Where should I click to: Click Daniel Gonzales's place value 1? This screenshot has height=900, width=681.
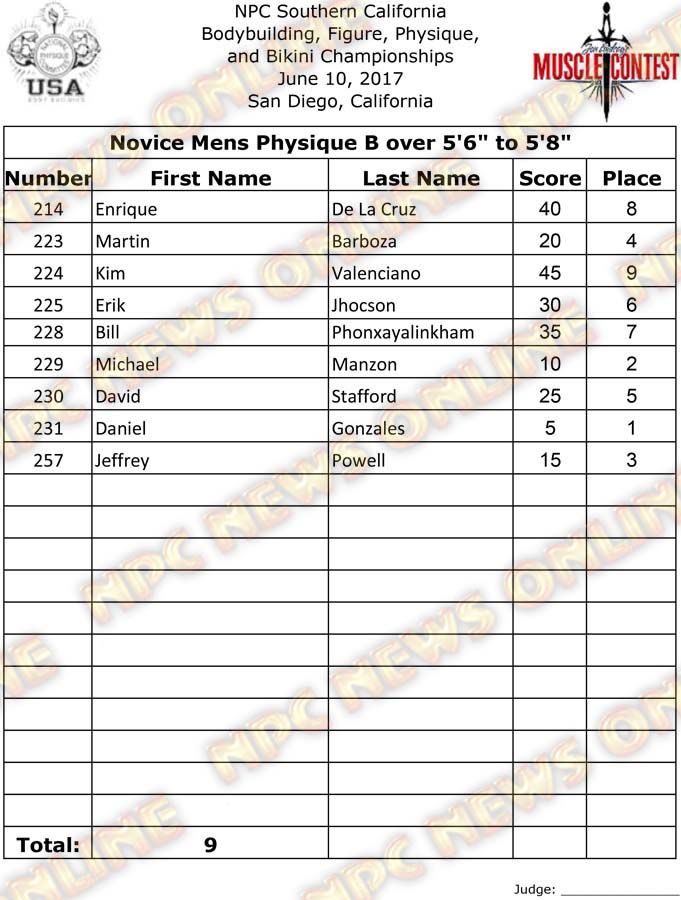pyautogui.click(x=631, y=428)
